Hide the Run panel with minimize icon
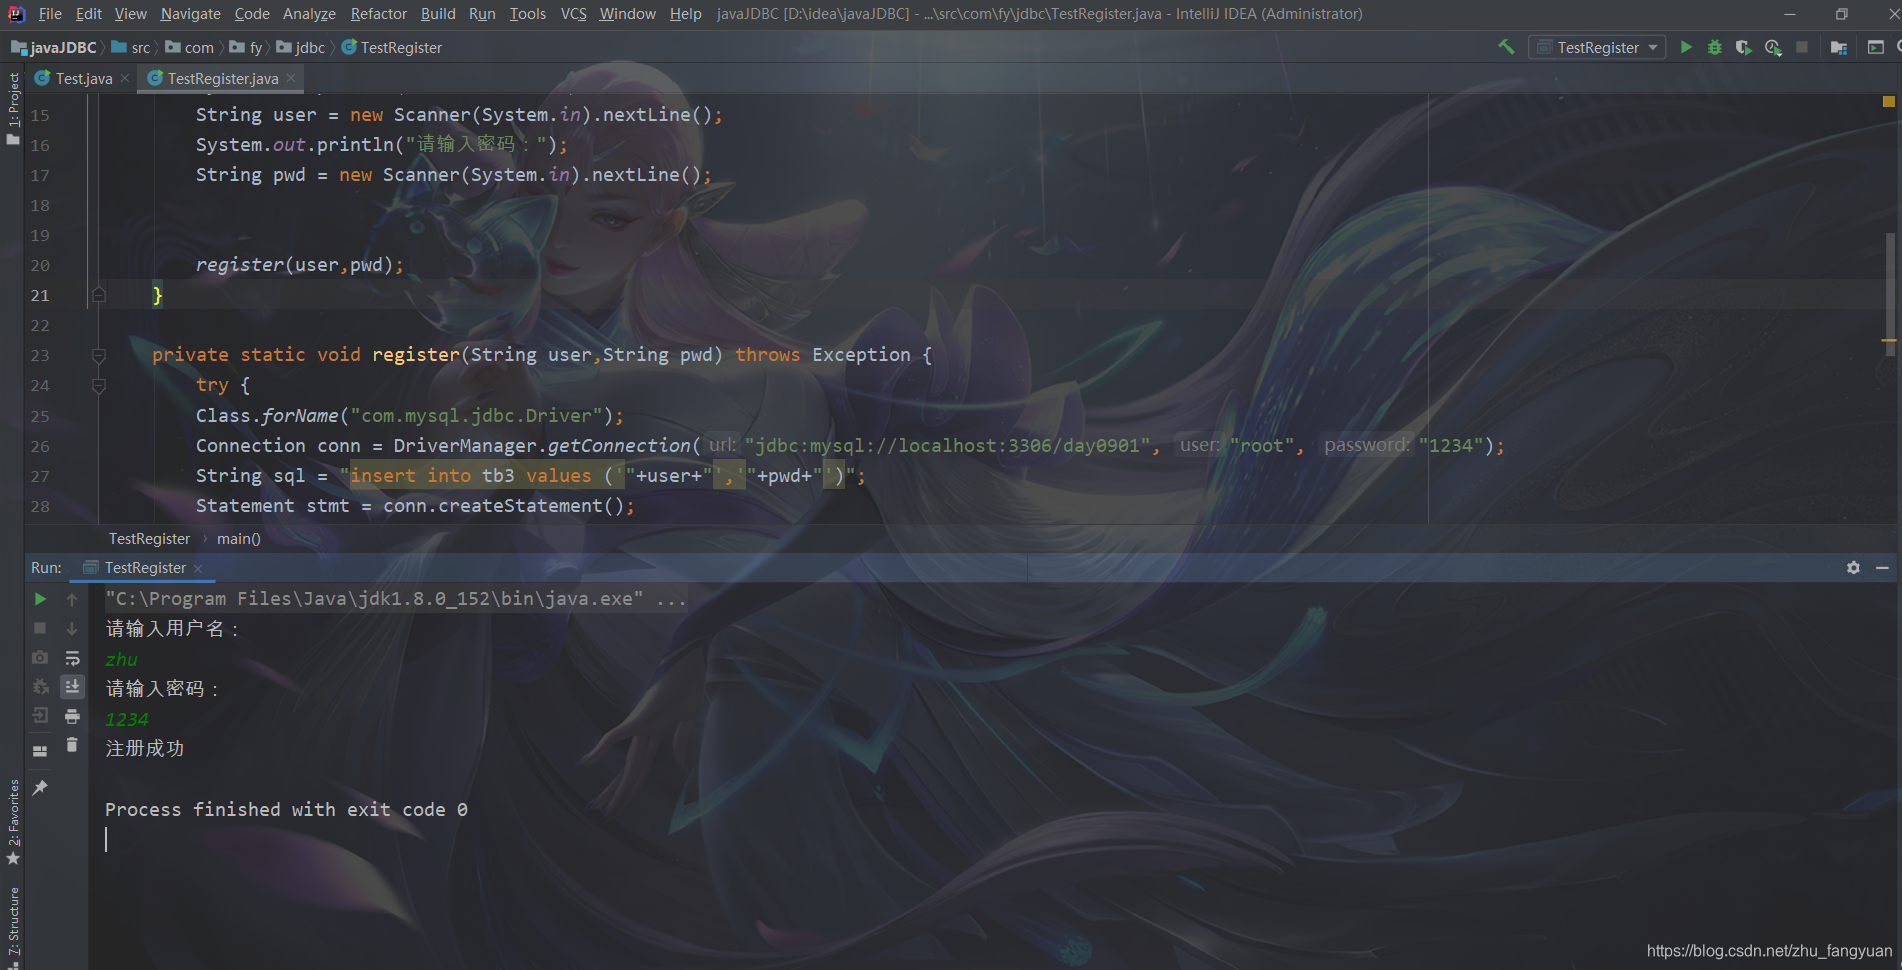 pos(1882,567)
